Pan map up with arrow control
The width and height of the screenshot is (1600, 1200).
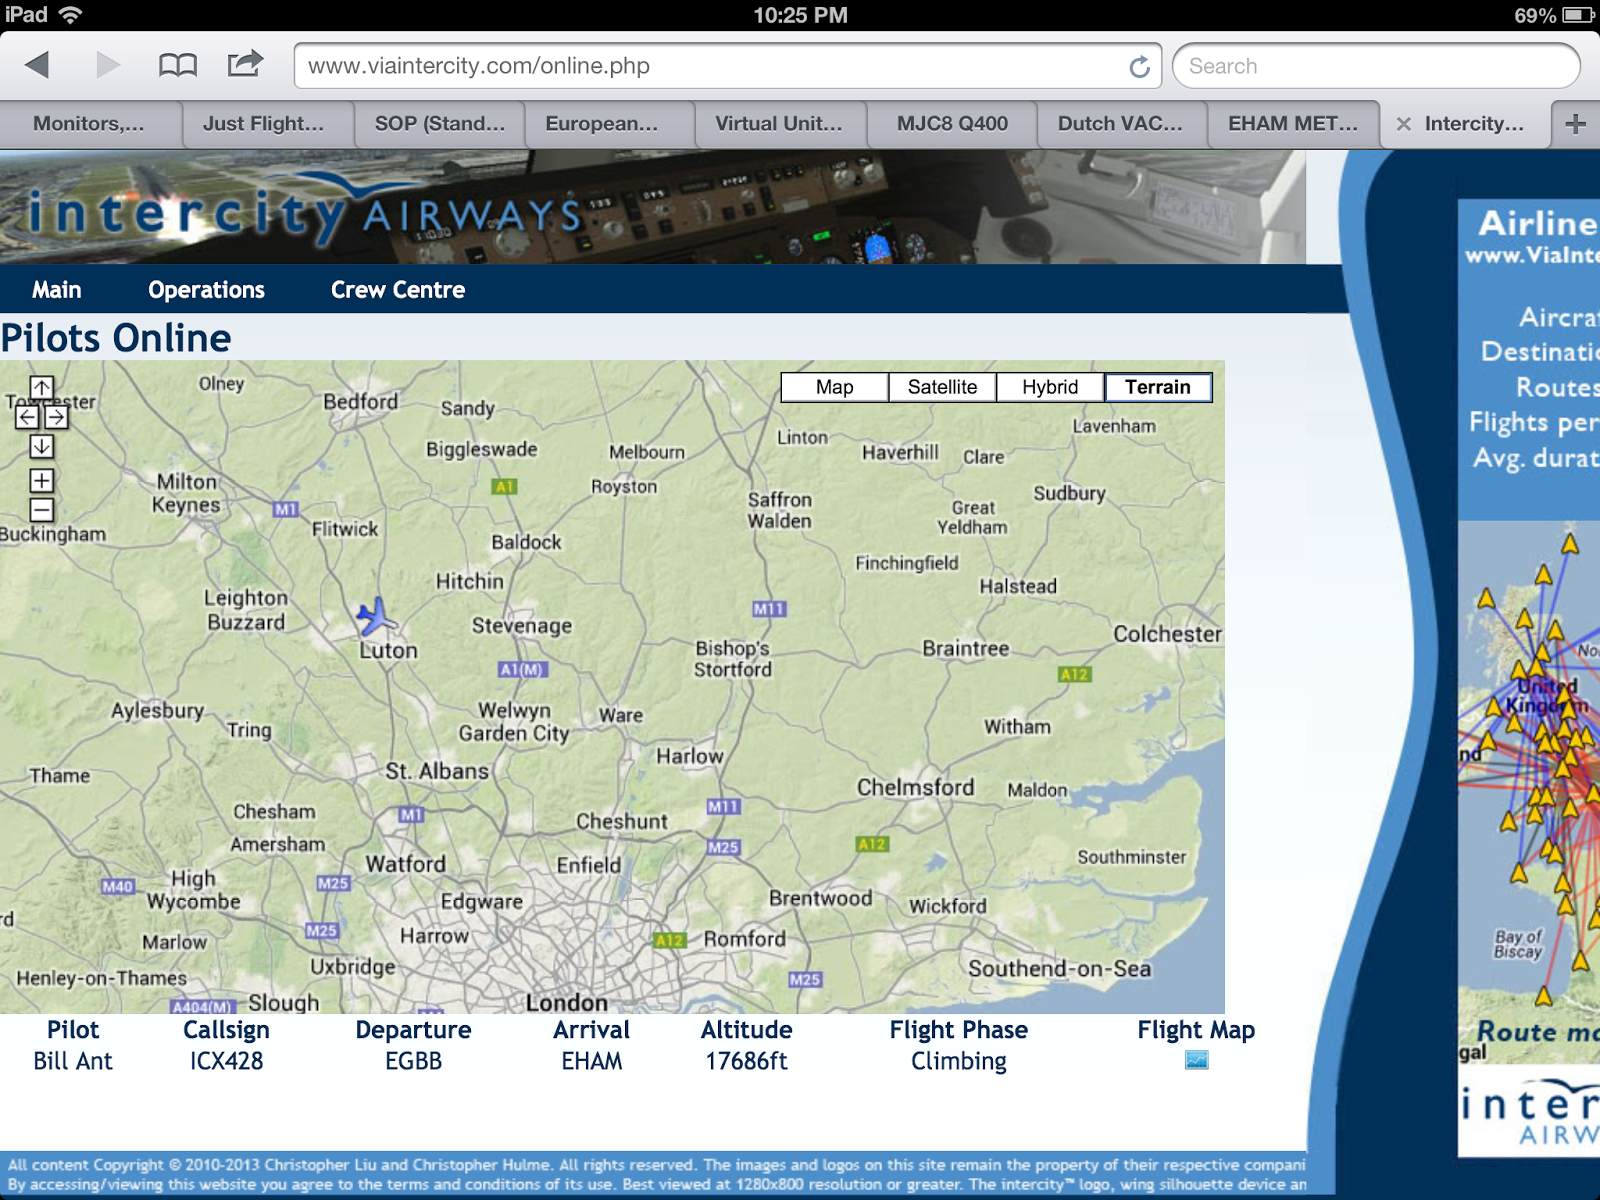coord(42,388)
